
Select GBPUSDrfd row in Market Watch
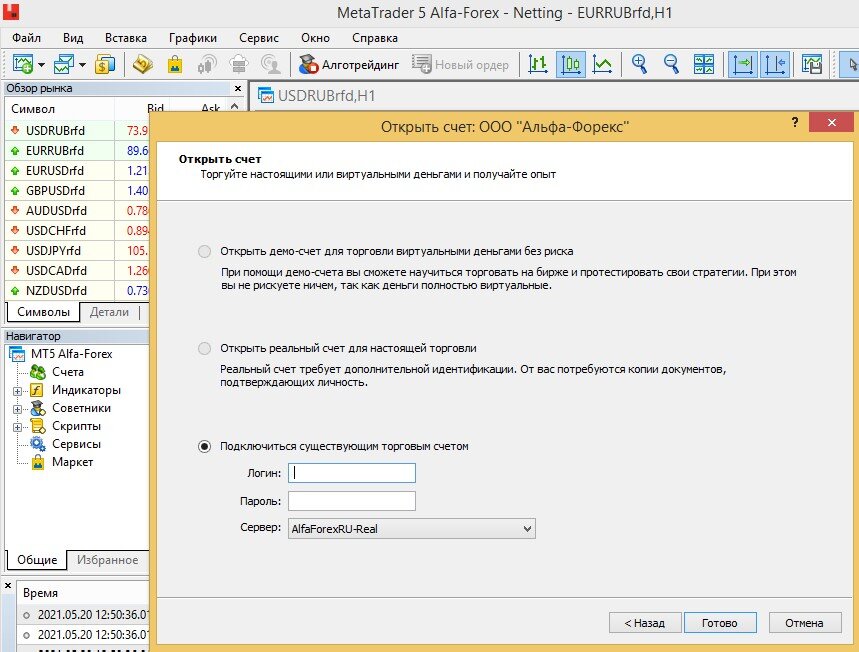77,191
